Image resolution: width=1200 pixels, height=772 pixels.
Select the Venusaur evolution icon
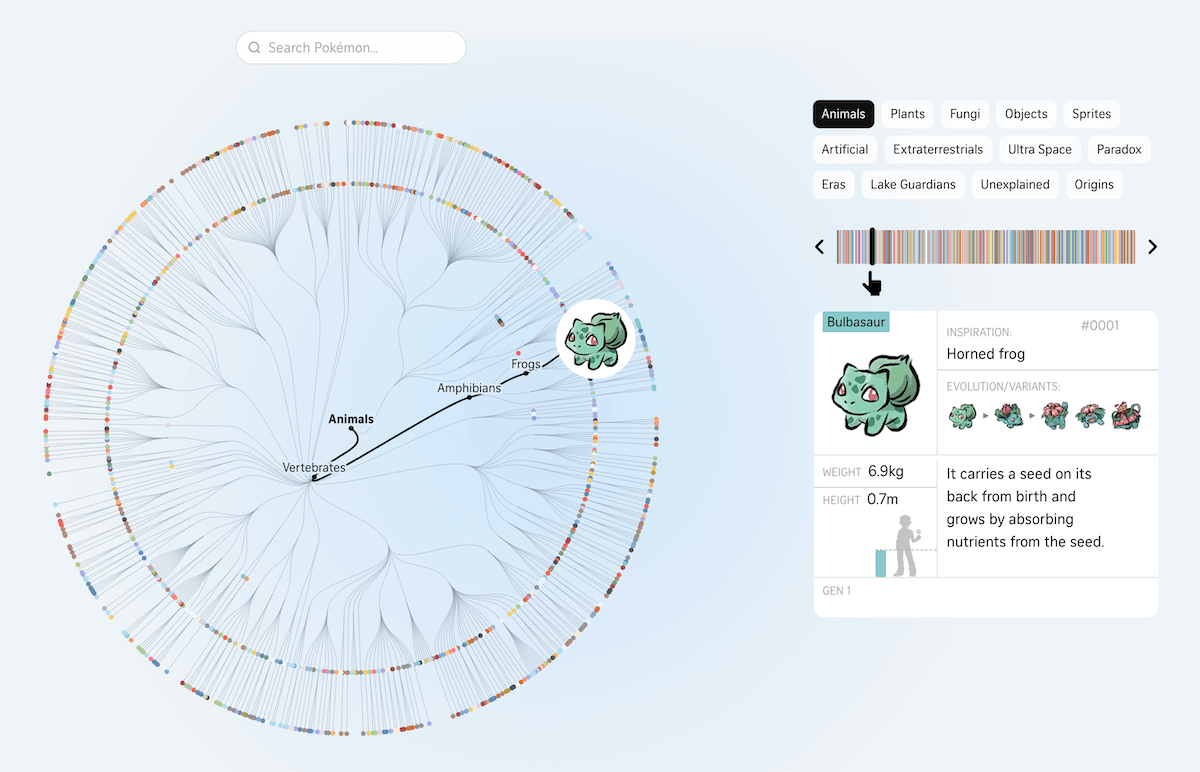pyautogui.click(x=1055, y=415)
